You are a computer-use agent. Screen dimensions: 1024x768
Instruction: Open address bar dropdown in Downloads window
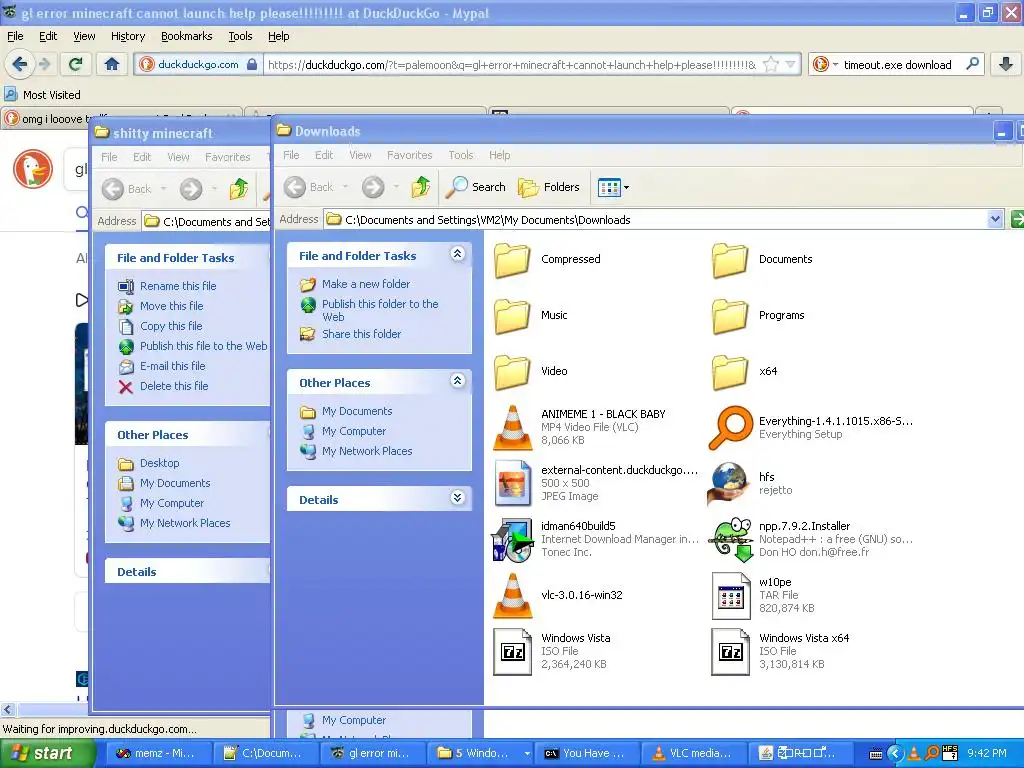click(995, 219)
